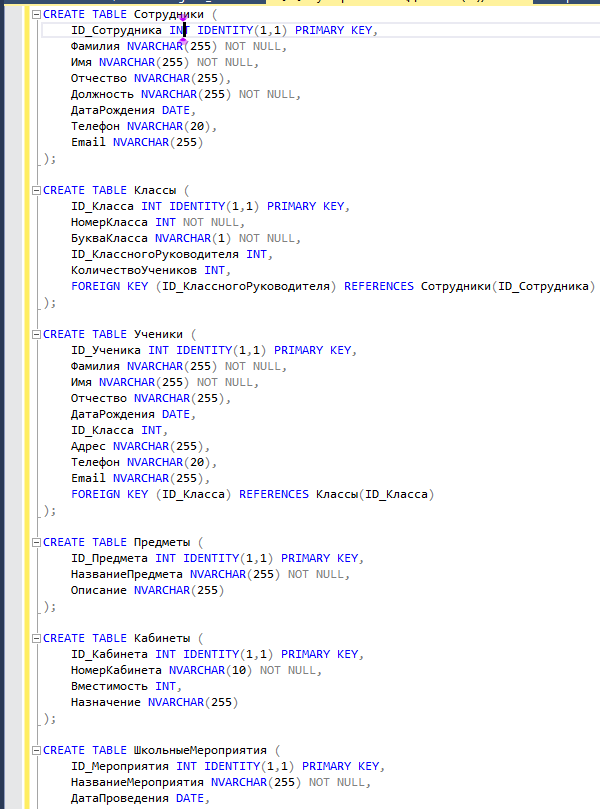Click the ДатаПроведения column name
Screen dimensions: 600x809
click(120, 798)
